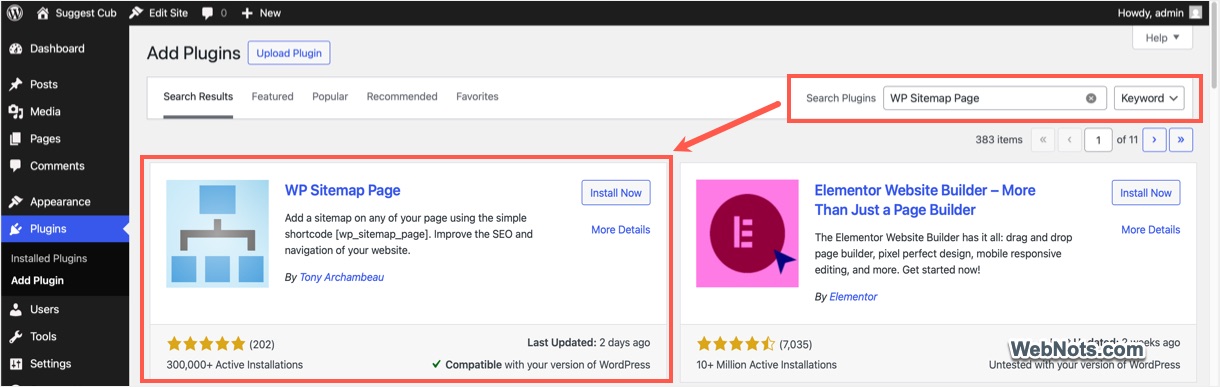Click the Comments icon in sidebar
This screenshot has width=1220, height=387.
[15, 166]
